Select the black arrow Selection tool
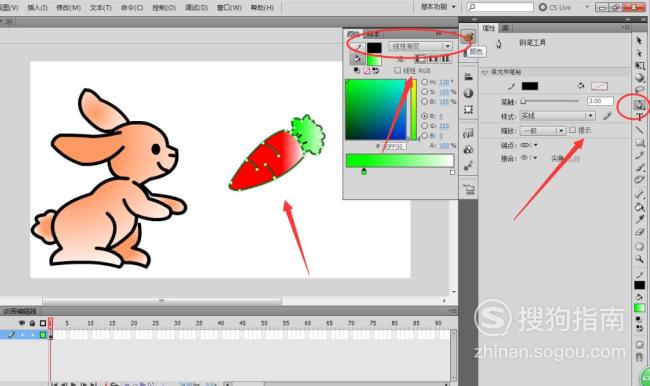Screen dimensions: 650x386 click(x=639, y=40)
